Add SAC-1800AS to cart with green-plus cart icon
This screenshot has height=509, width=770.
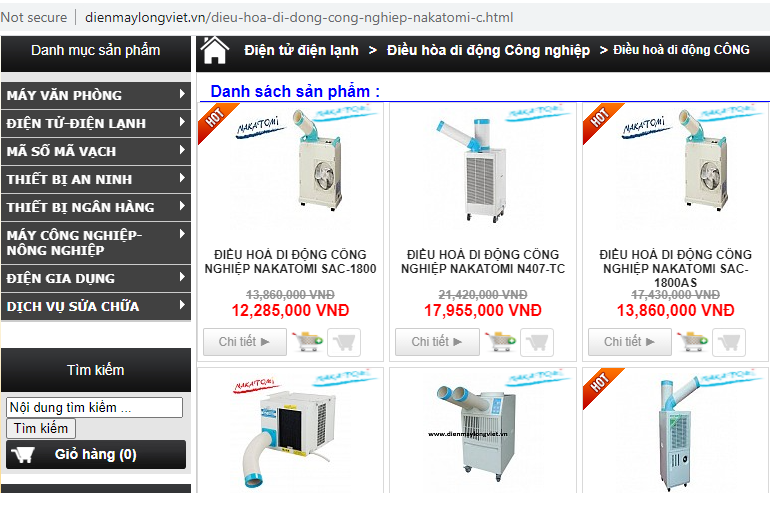point(692,342)
